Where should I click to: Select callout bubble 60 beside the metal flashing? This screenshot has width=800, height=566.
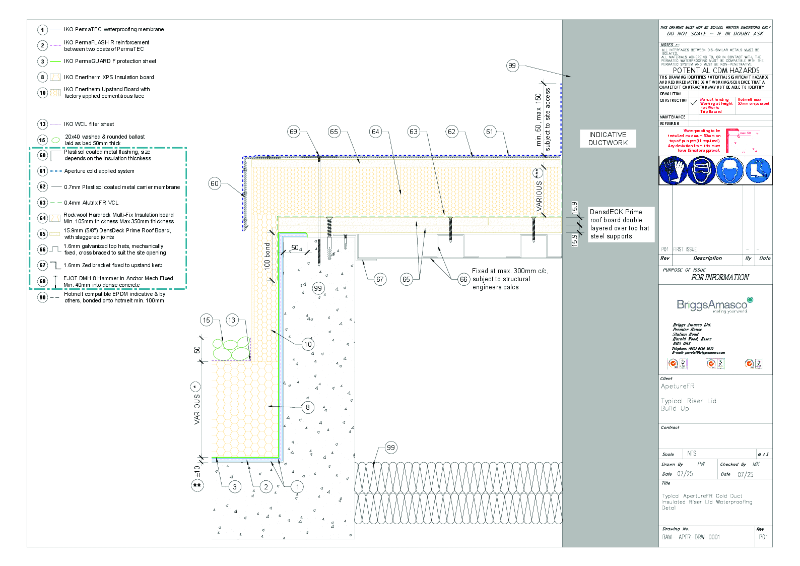(x=214, y=184)
